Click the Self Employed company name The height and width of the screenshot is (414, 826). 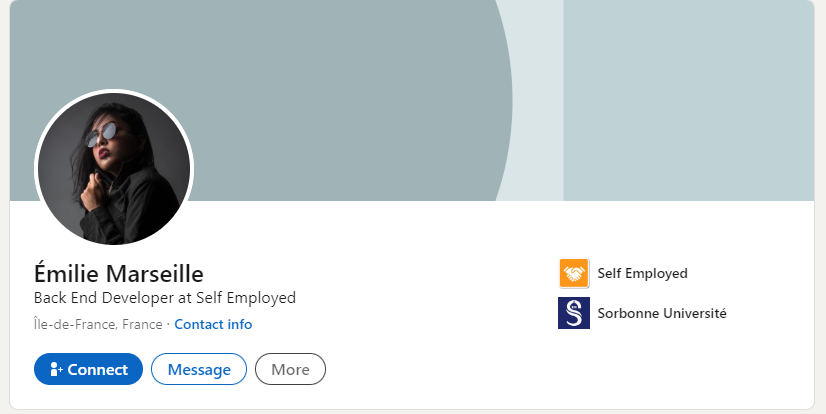pyautogui.click(x=642, y=273)
